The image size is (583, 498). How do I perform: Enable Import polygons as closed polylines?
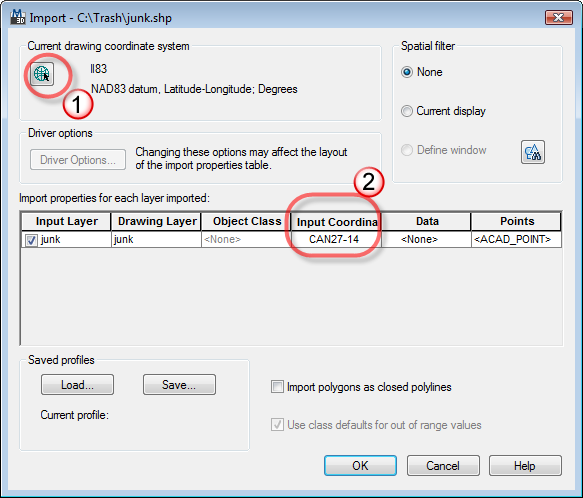277,386
